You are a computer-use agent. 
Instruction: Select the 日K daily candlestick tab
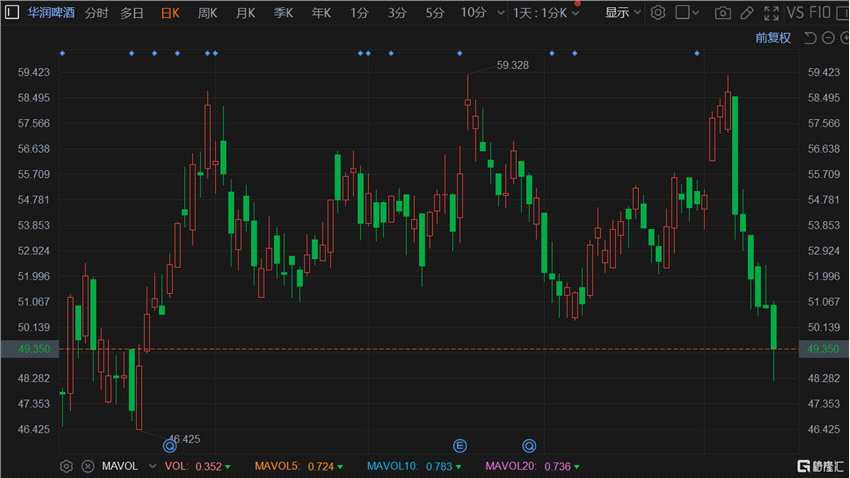pos(170,13)
